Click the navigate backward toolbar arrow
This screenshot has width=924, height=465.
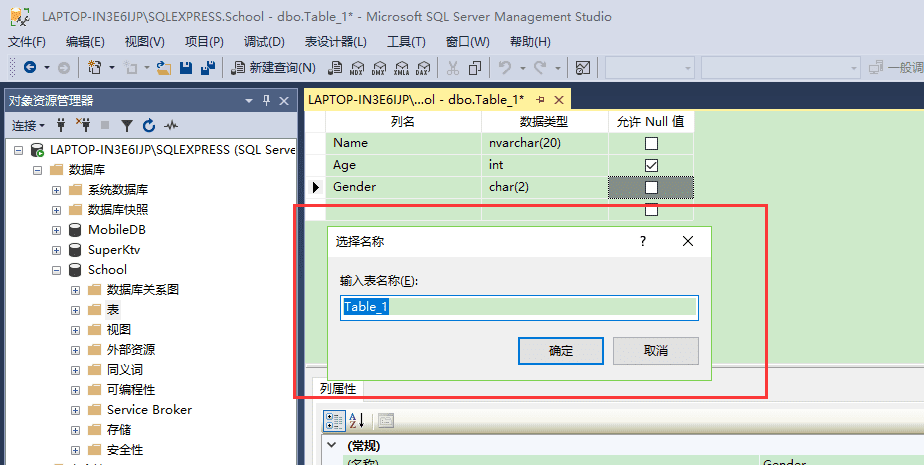pyautogui.click(x=29, y=68)
